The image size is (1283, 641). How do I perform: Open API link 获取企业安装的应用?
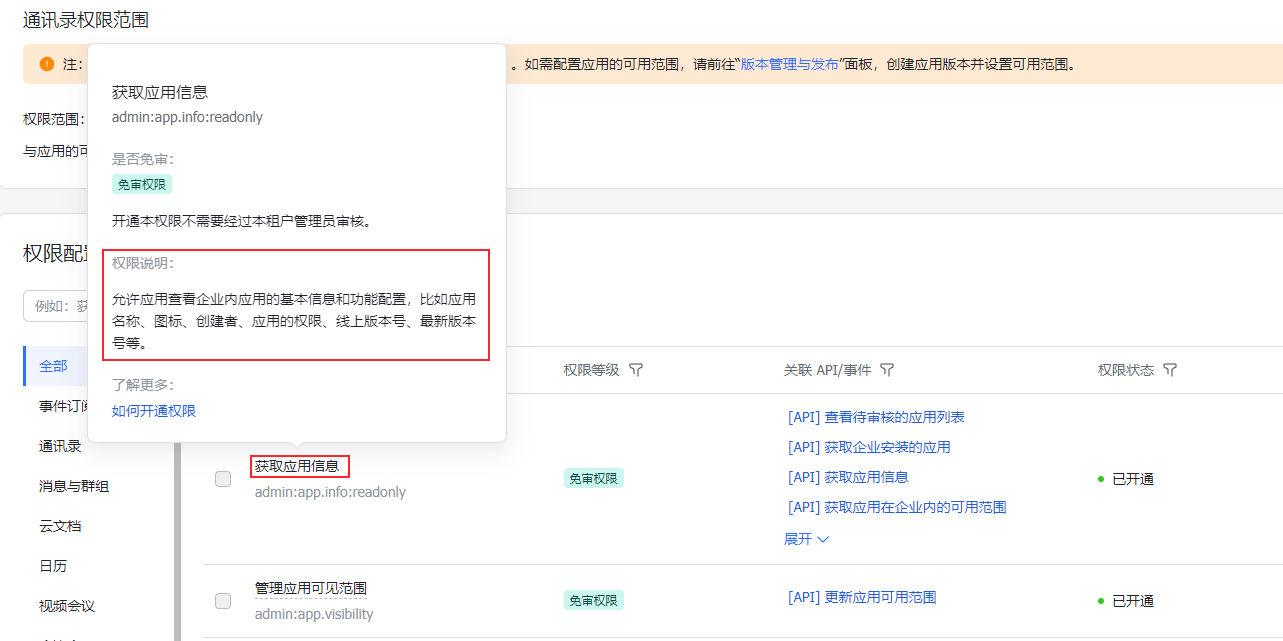click(869, 447)
